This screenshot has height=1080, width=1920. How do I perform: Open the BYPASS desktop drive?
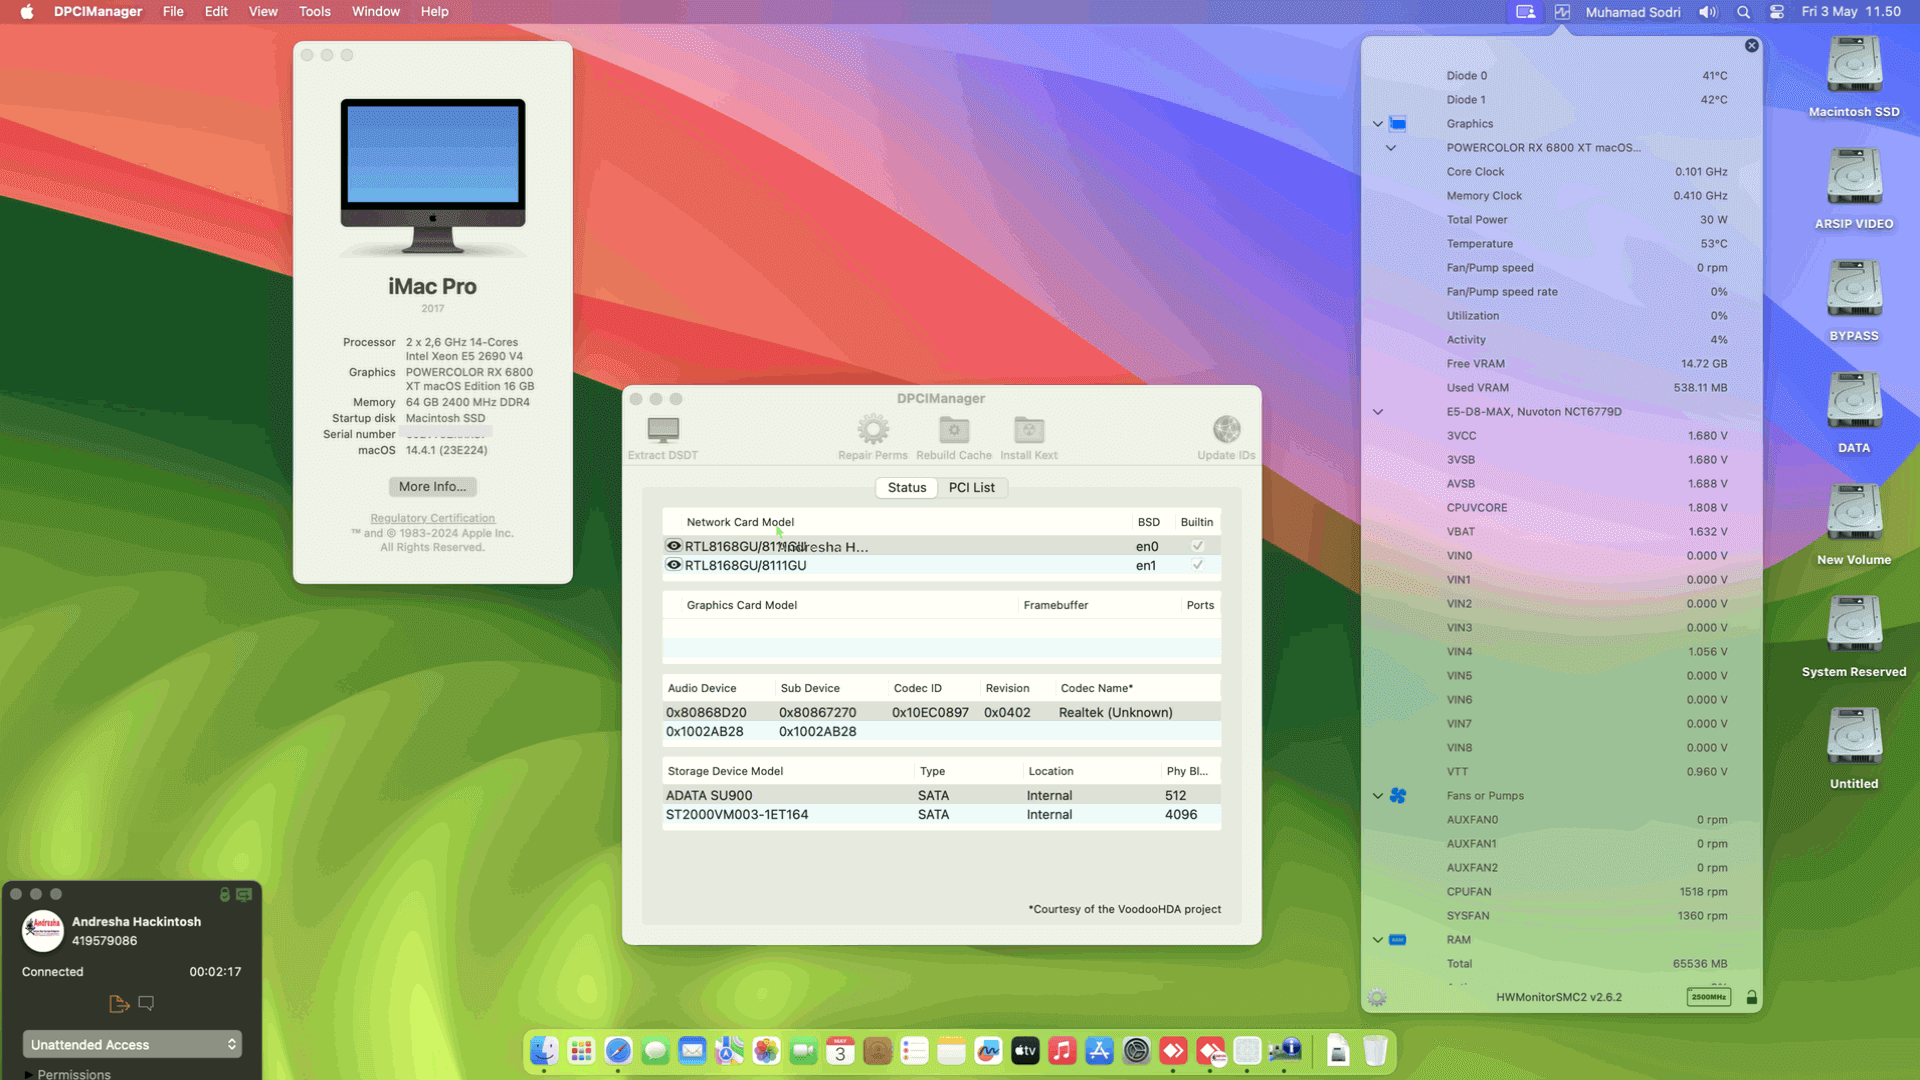click(x=1854, y=302)
